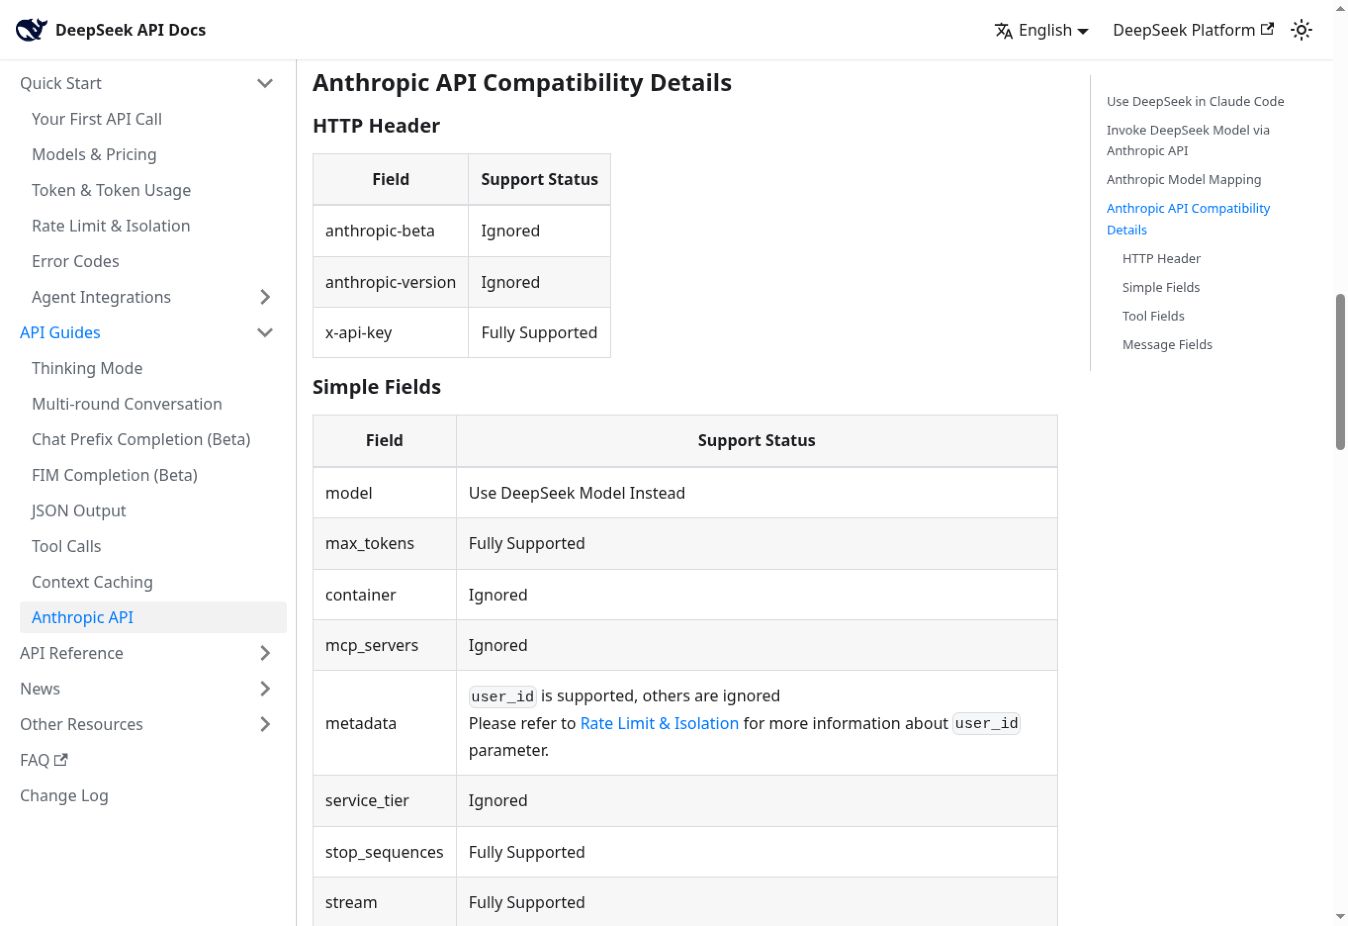Jump to Tool Fields in table of contents

coord(1153,316)
